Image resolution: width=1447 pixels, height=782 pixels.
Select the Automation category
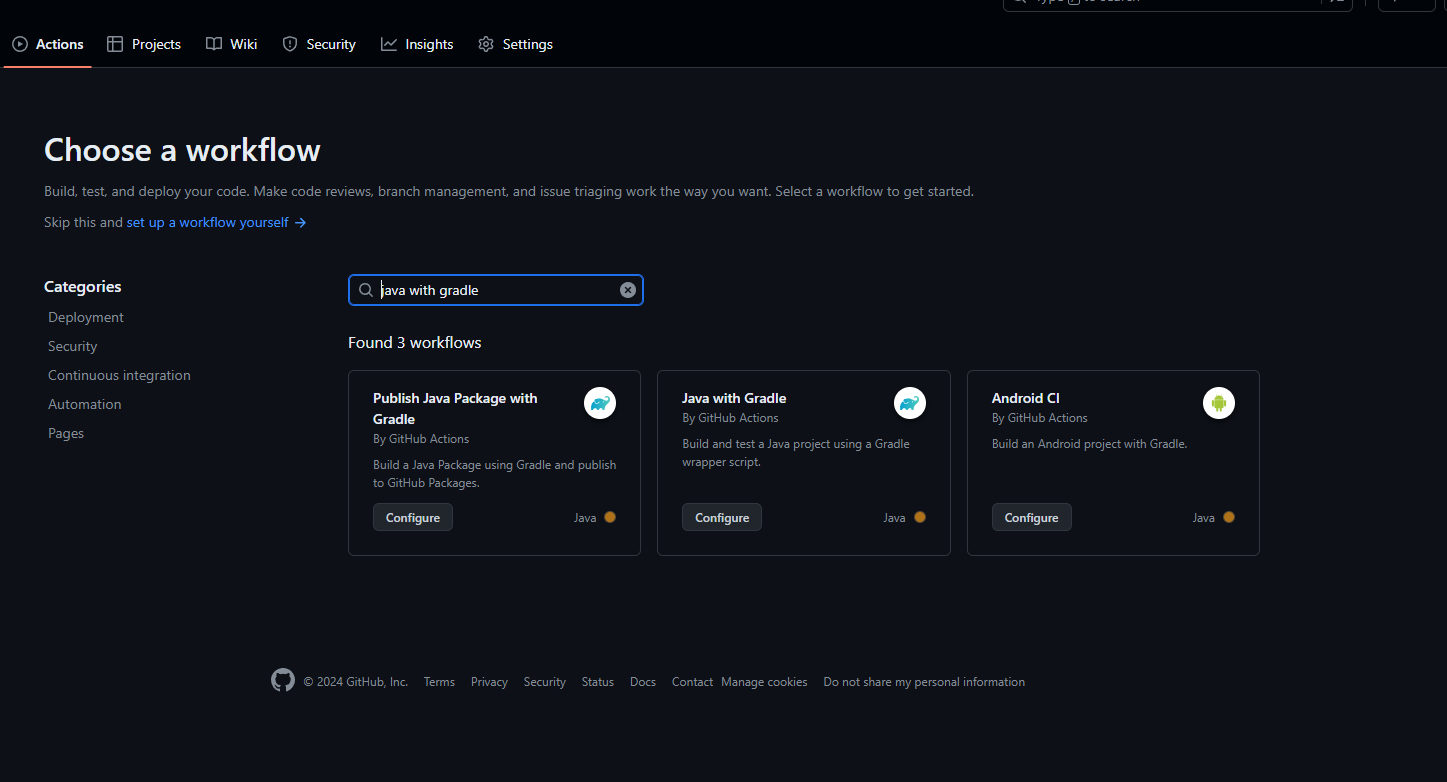pos(85,404)
